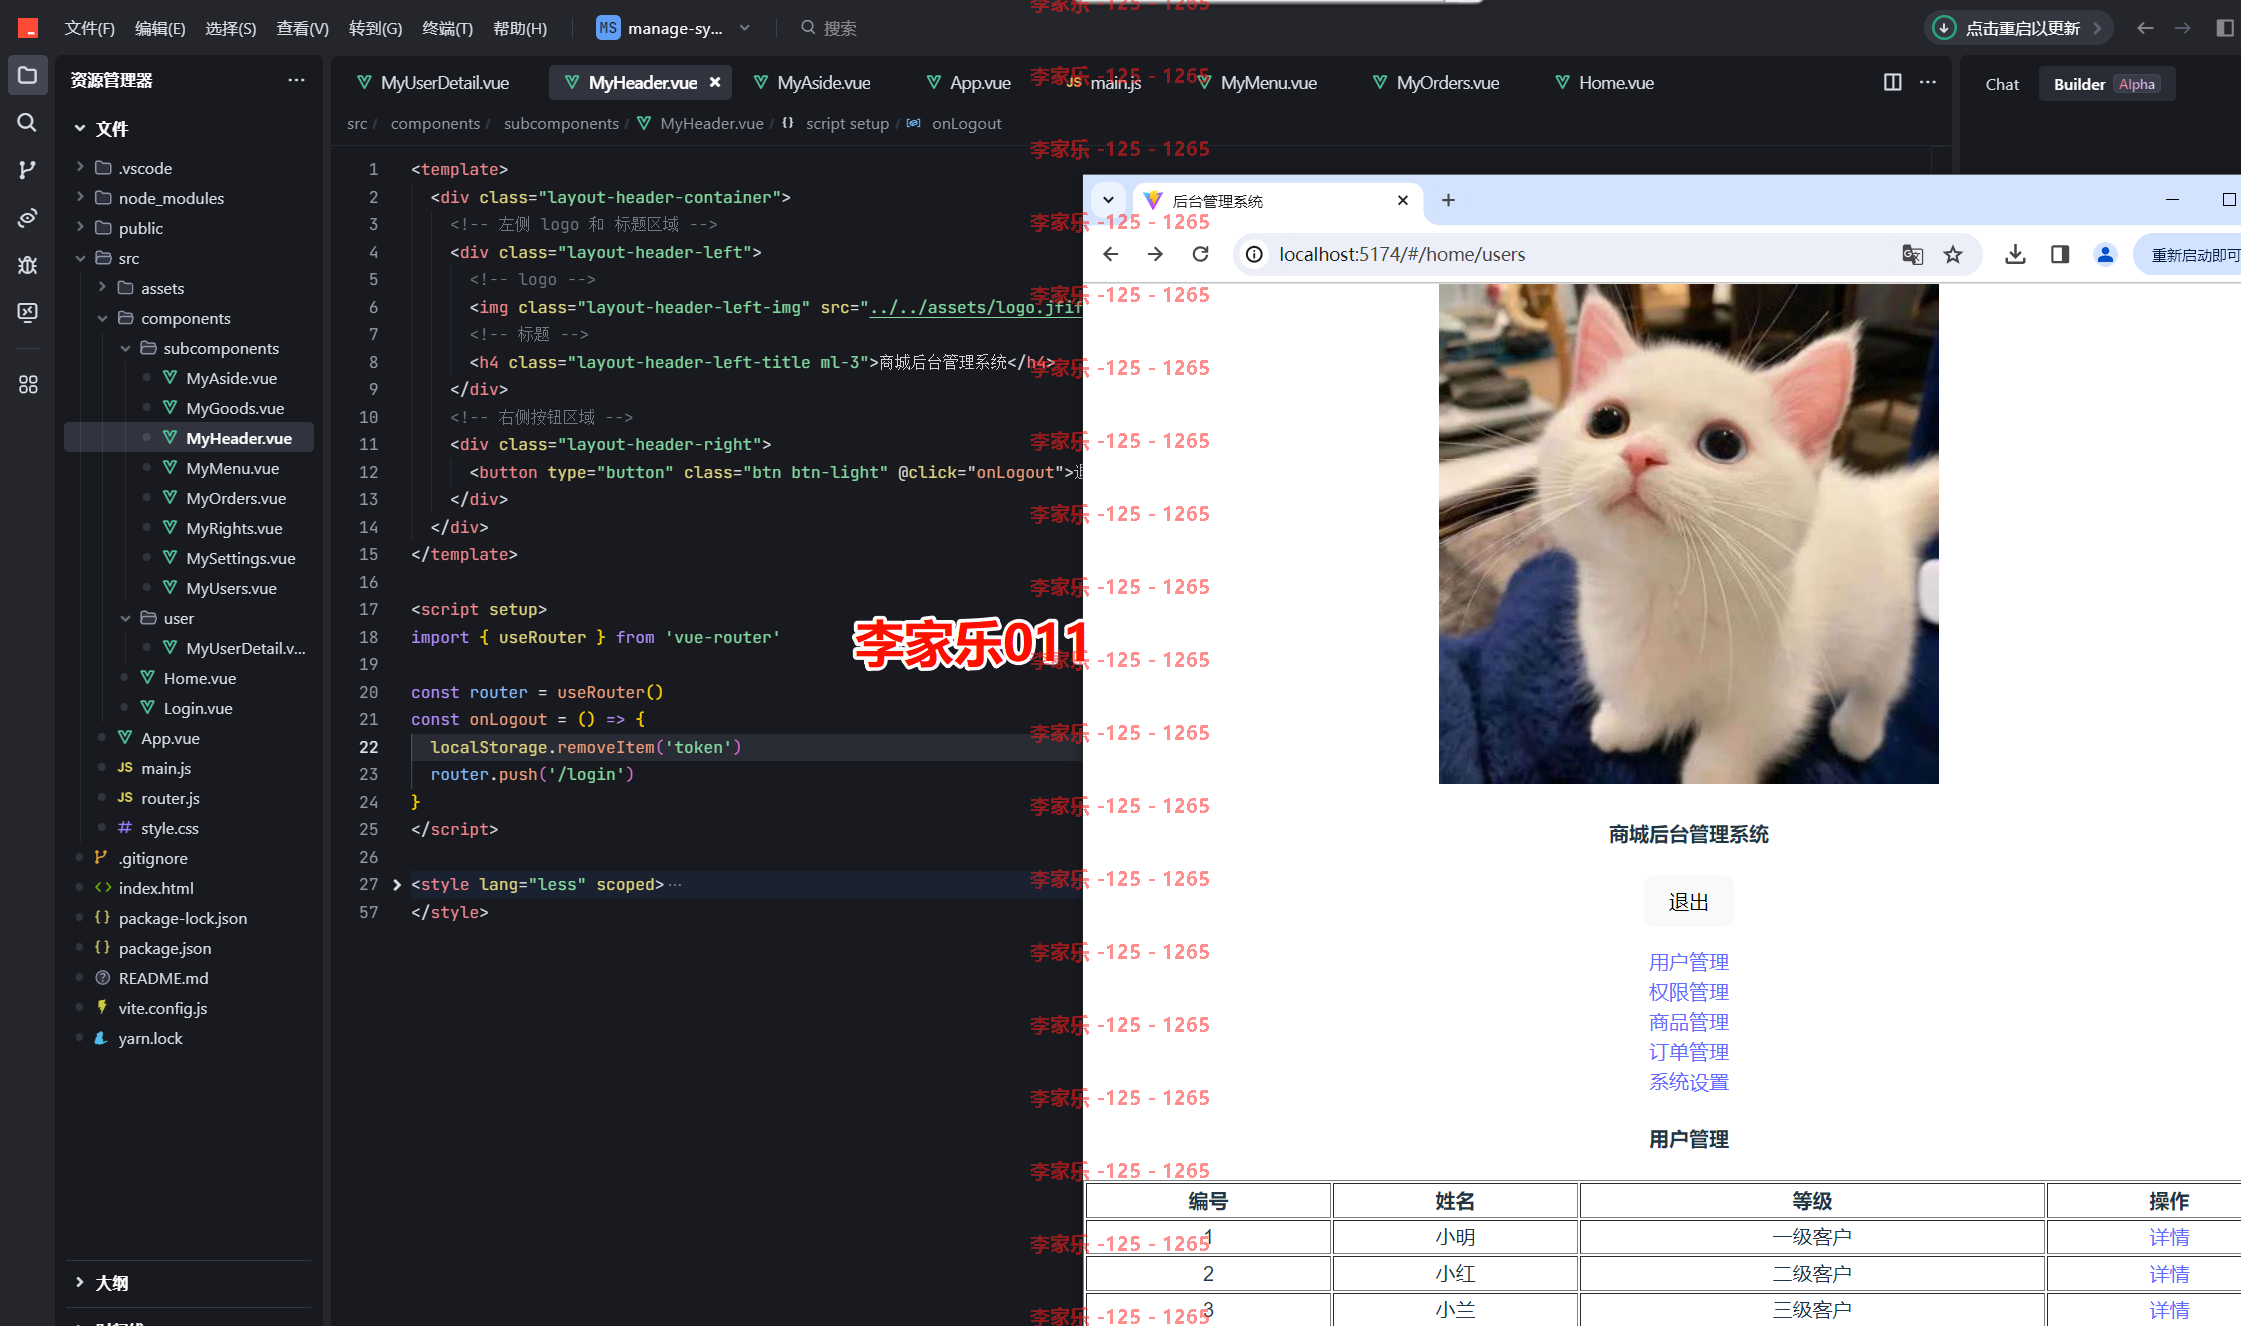
Task: Click the IDE navigate back arrow
Action: (2145, 28)
